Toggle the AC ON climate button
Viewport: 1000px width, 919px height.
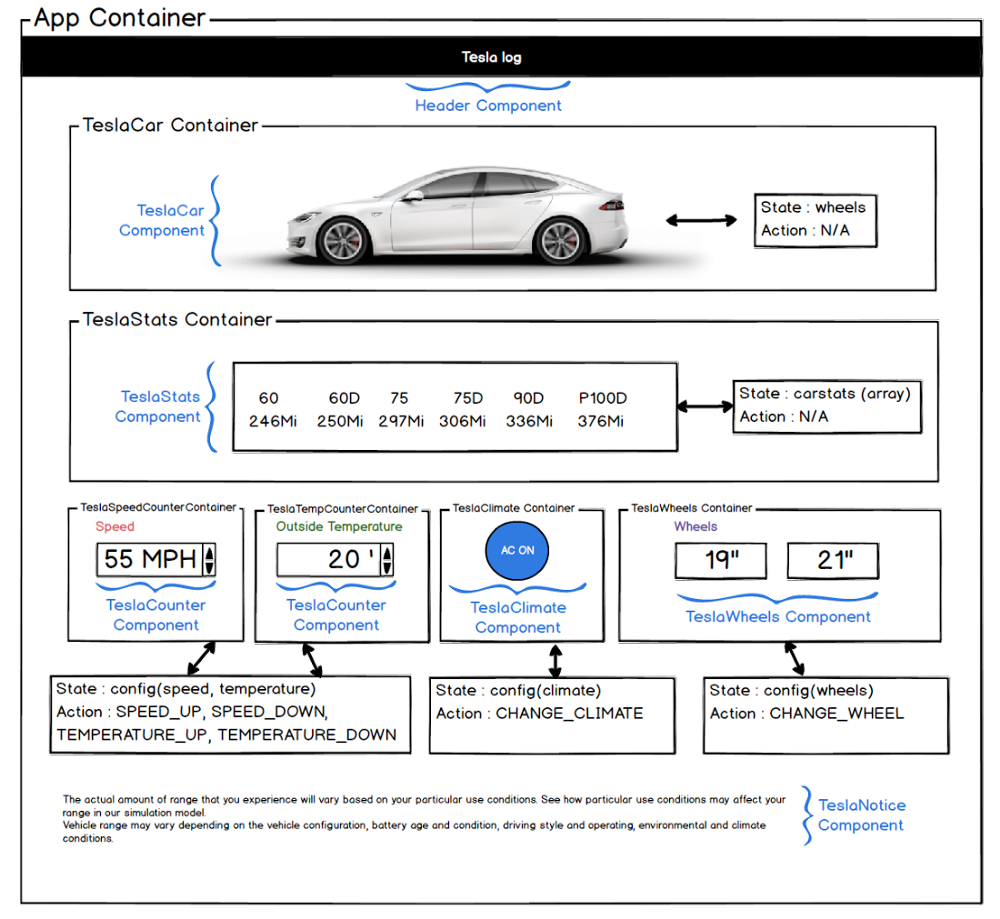(x=517, y=551)
